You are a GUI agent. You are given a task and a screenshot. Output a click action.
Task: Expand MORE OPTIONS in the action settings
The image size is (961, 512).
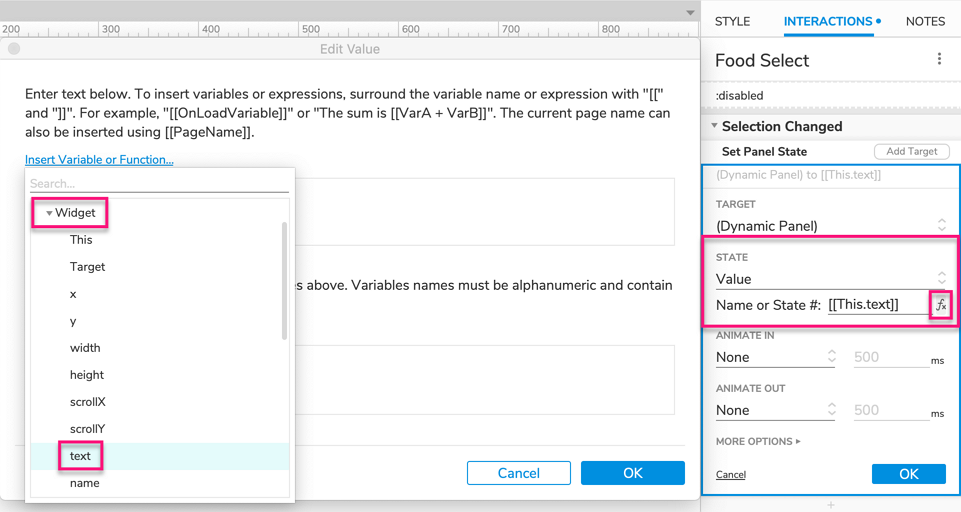[x=758, y=441]
